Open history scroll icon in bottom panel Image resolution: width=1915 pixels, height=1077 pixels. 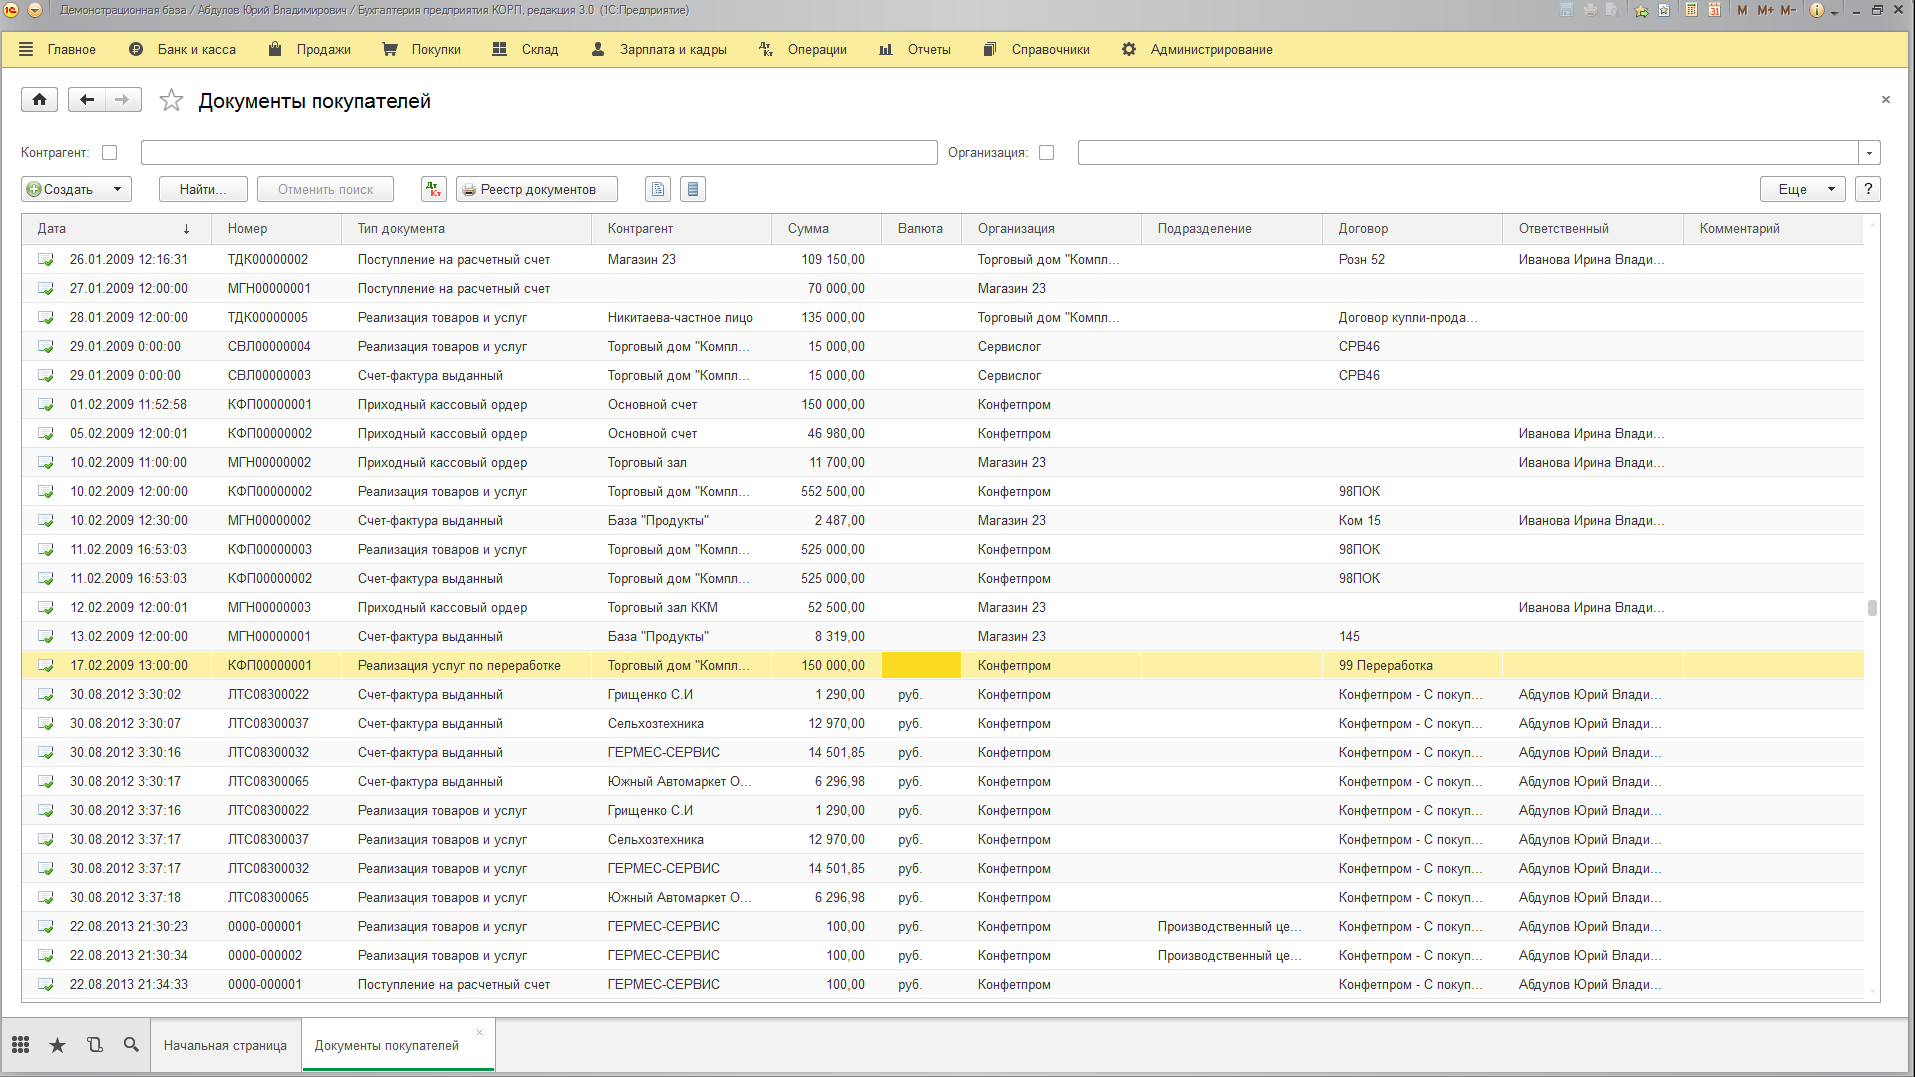(x=94, y=1045)
